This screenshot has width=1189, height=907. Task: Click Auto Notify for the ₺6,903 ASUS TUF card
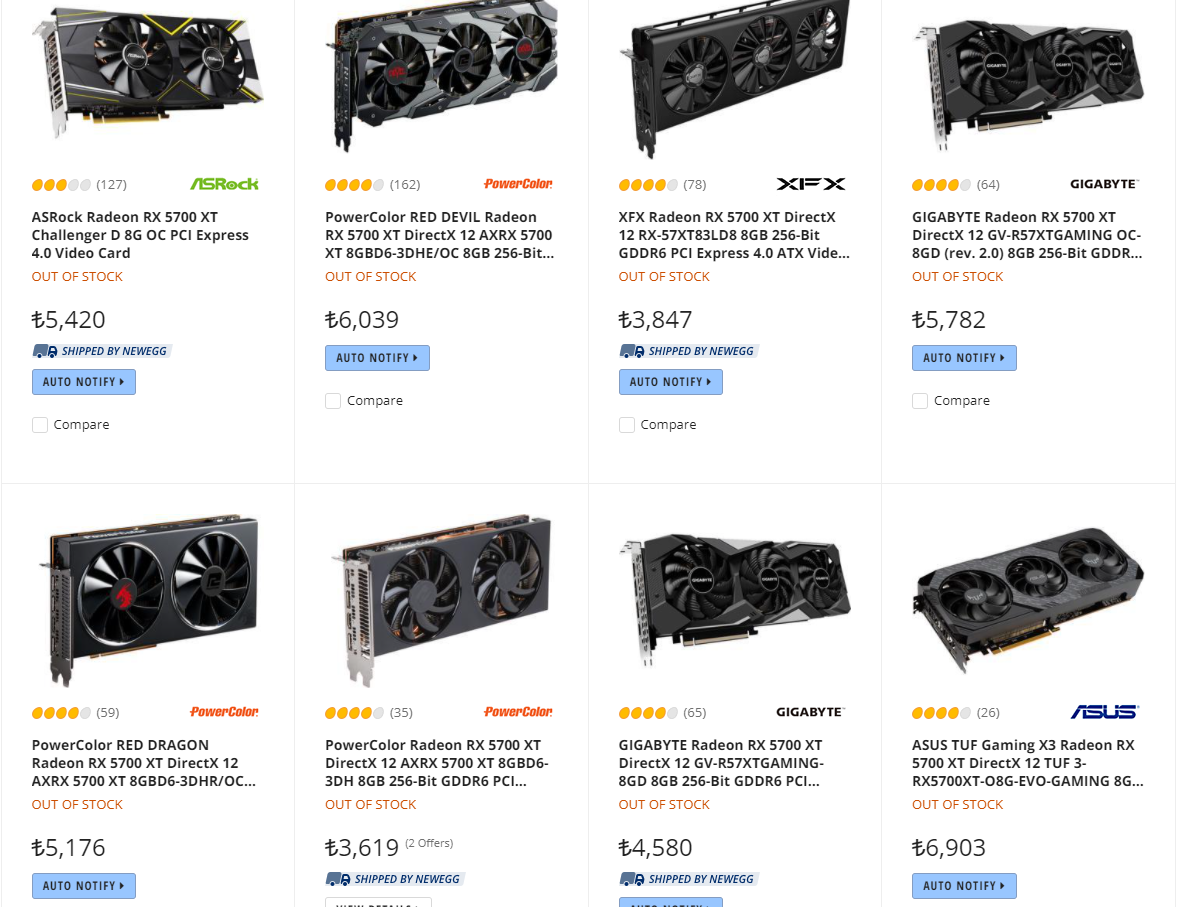pyautogui.click(x=964, y=886)
